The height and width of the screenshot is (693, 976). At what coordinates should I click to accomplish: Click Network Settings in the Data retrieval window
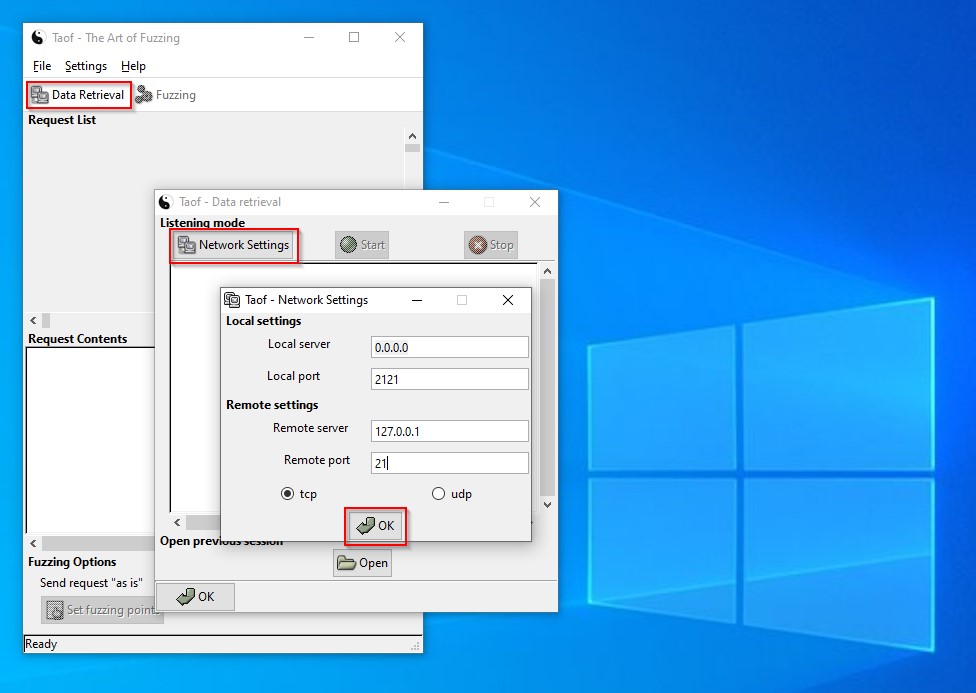[234, 245]
